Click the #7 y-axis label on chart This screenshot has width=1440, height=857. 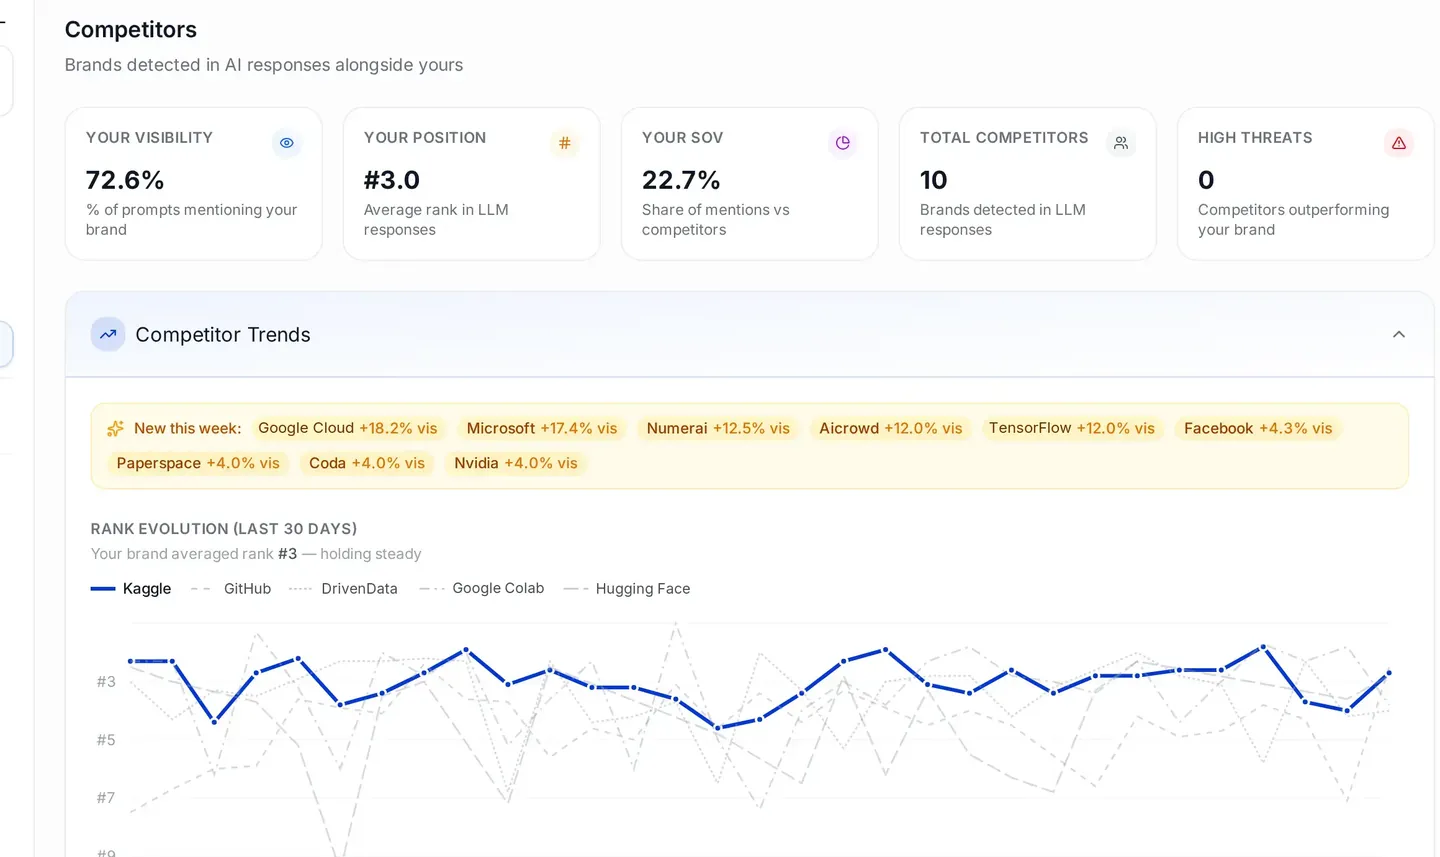(x=106, y=798)
